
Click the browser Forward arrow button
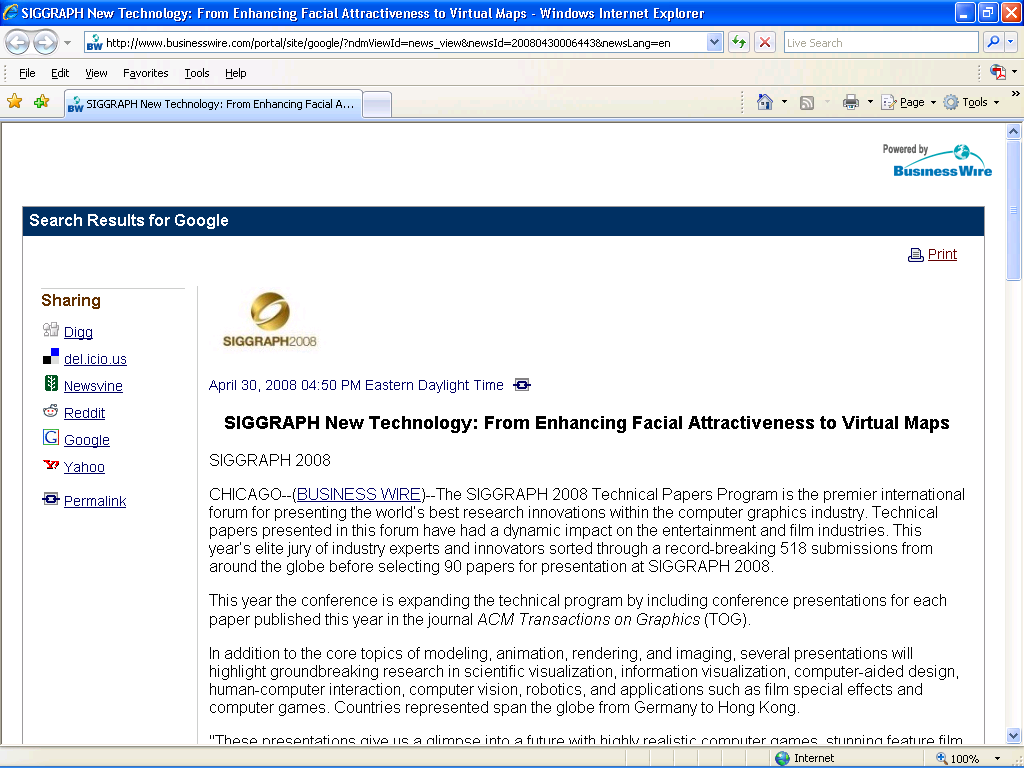(x=45, y=43)
